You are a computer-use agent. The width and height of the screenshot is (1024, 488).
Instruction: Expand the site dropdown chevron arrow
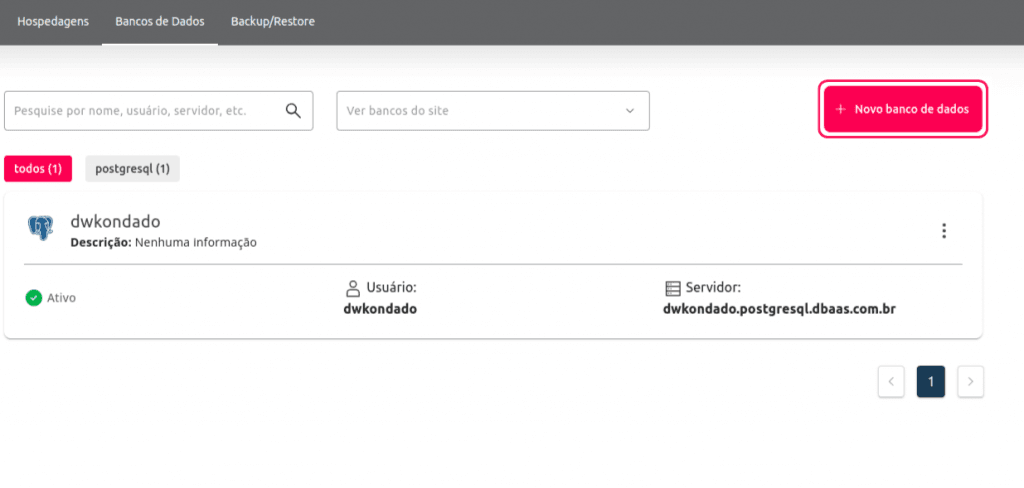tap(630, 111)
